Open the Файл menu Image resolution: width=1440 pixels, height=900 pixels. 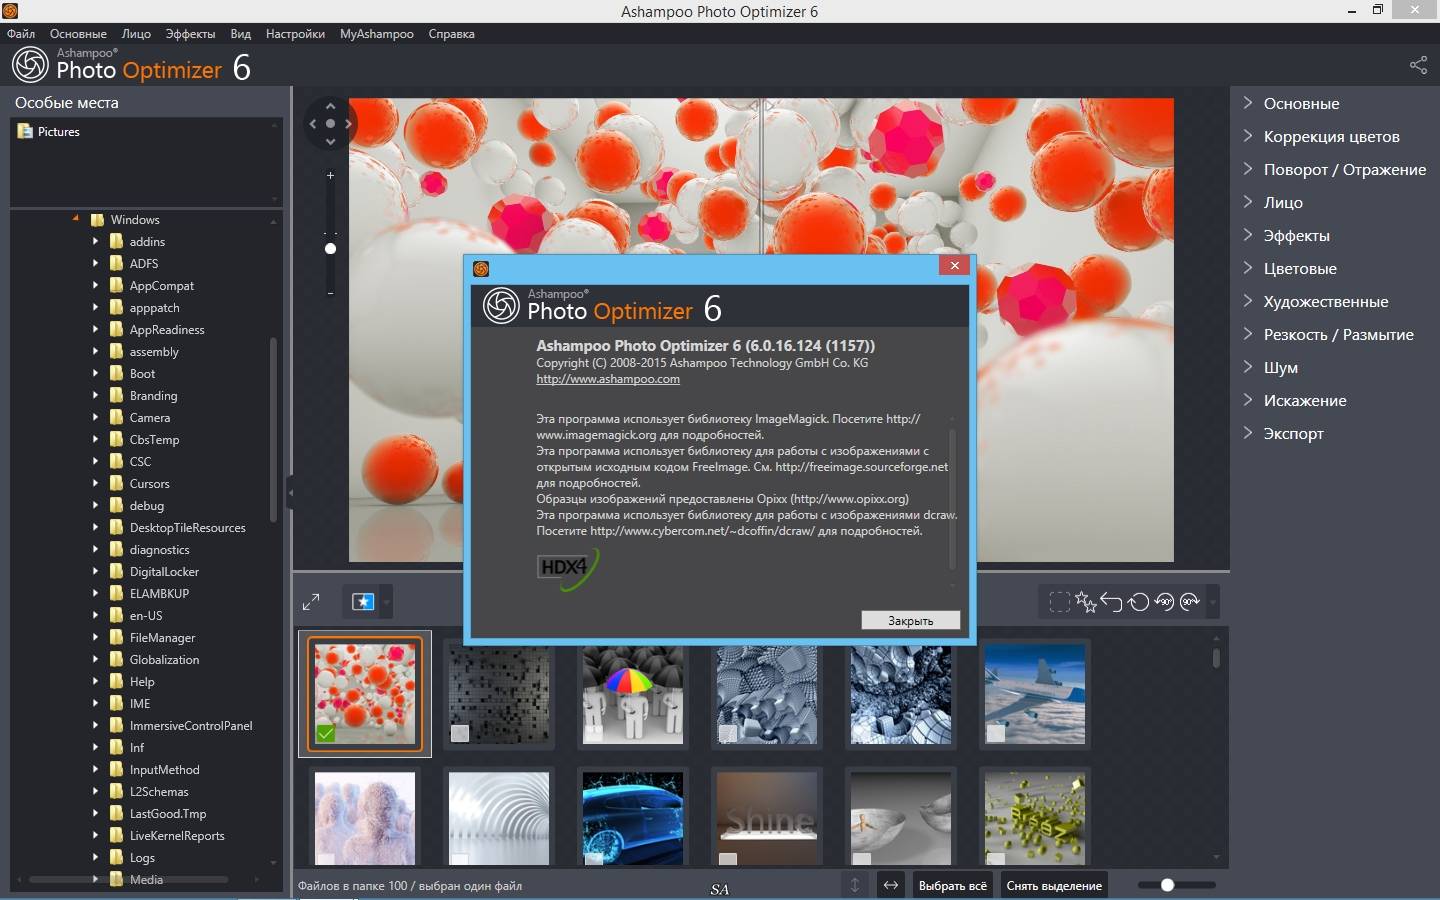21,33
